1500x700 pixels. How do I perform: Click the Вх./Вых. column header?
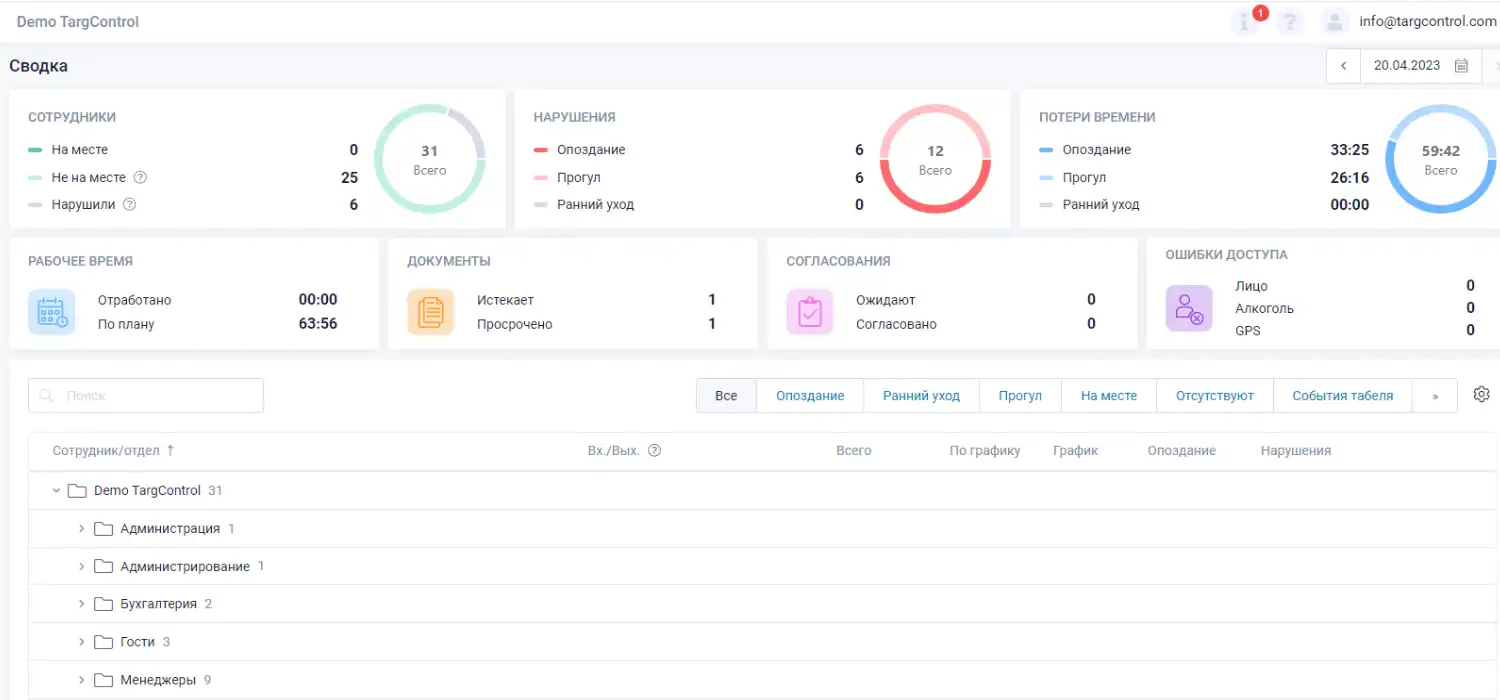point(614,451)
